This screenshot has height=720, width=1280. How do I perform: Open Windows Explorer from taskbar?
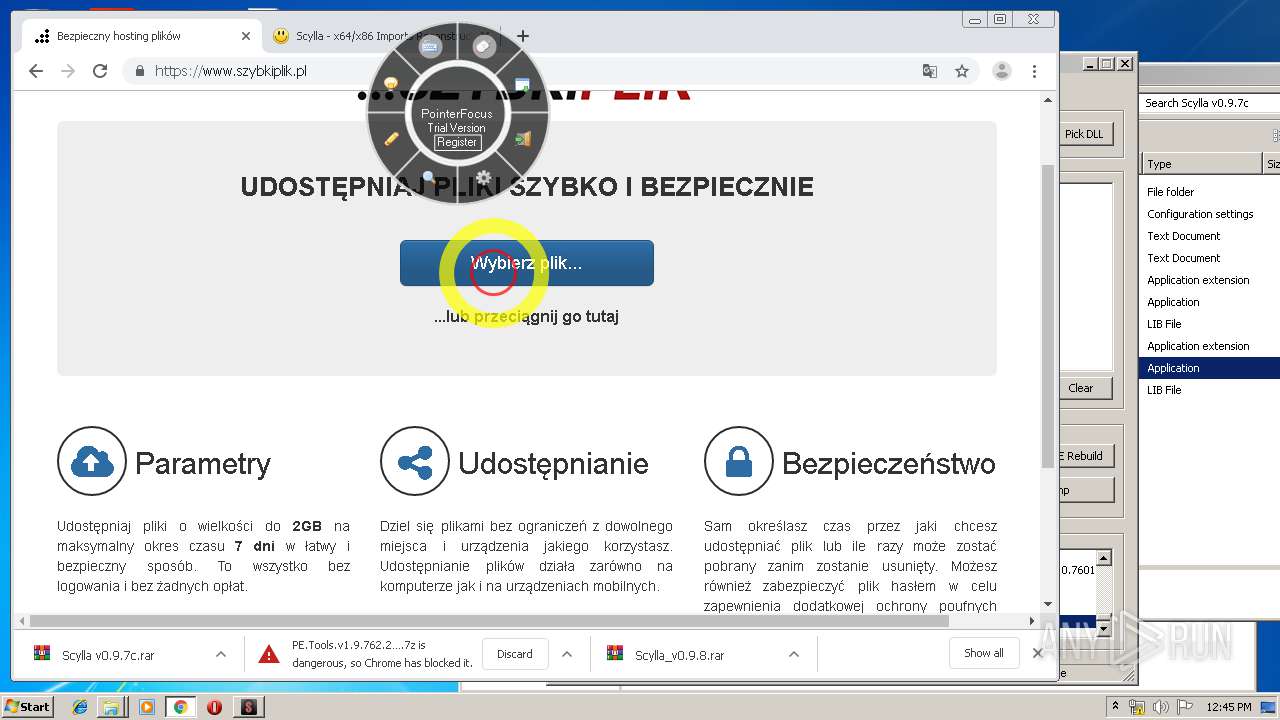click(111, 707)
